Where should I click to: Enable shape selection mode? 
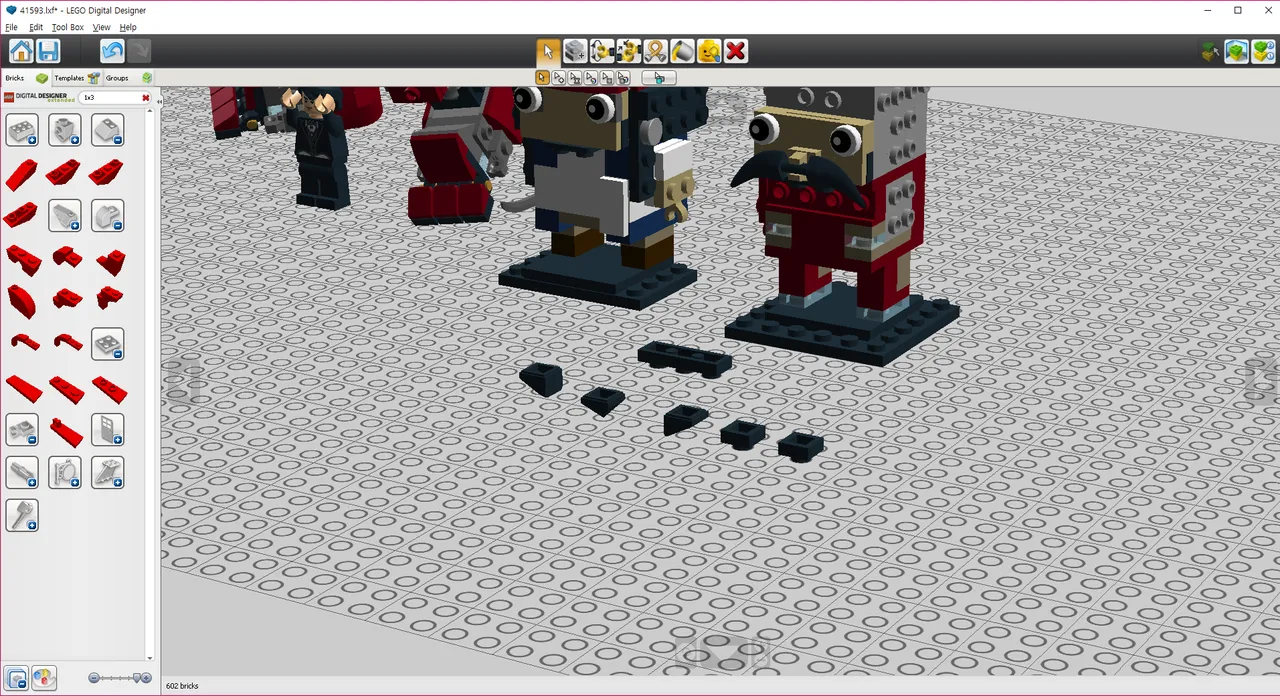click(606, 77)
